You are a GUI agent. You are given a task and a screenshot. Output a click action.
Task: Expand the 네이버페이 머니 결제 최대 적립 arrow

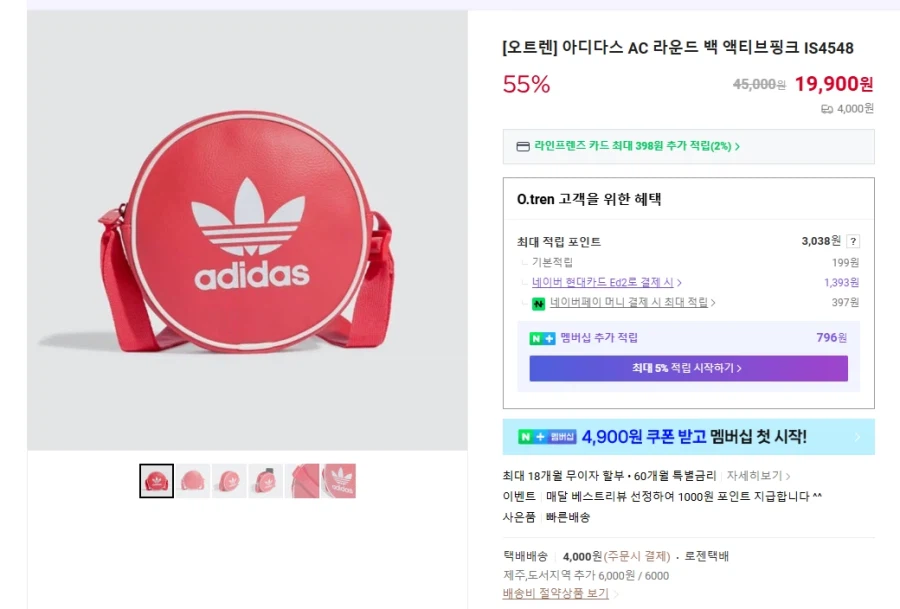point(713,302)
